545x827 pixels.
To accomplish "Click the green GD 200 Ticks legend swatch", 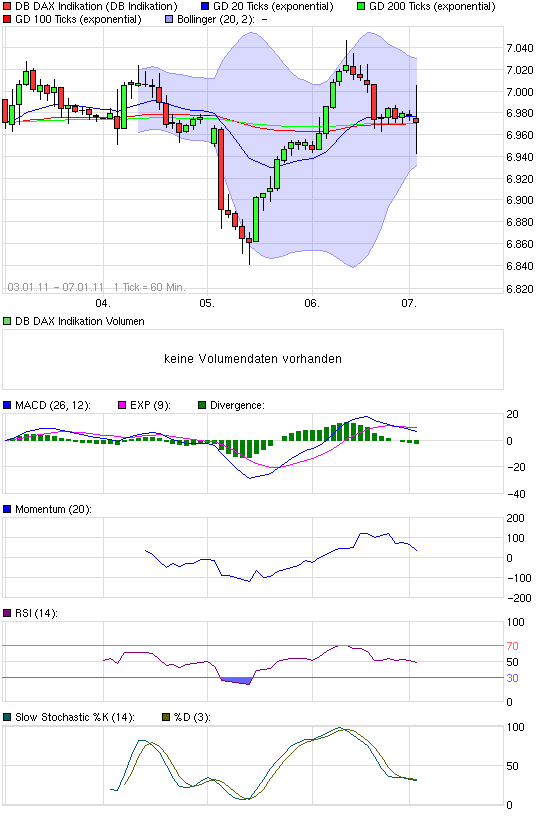I will [361, 7].
